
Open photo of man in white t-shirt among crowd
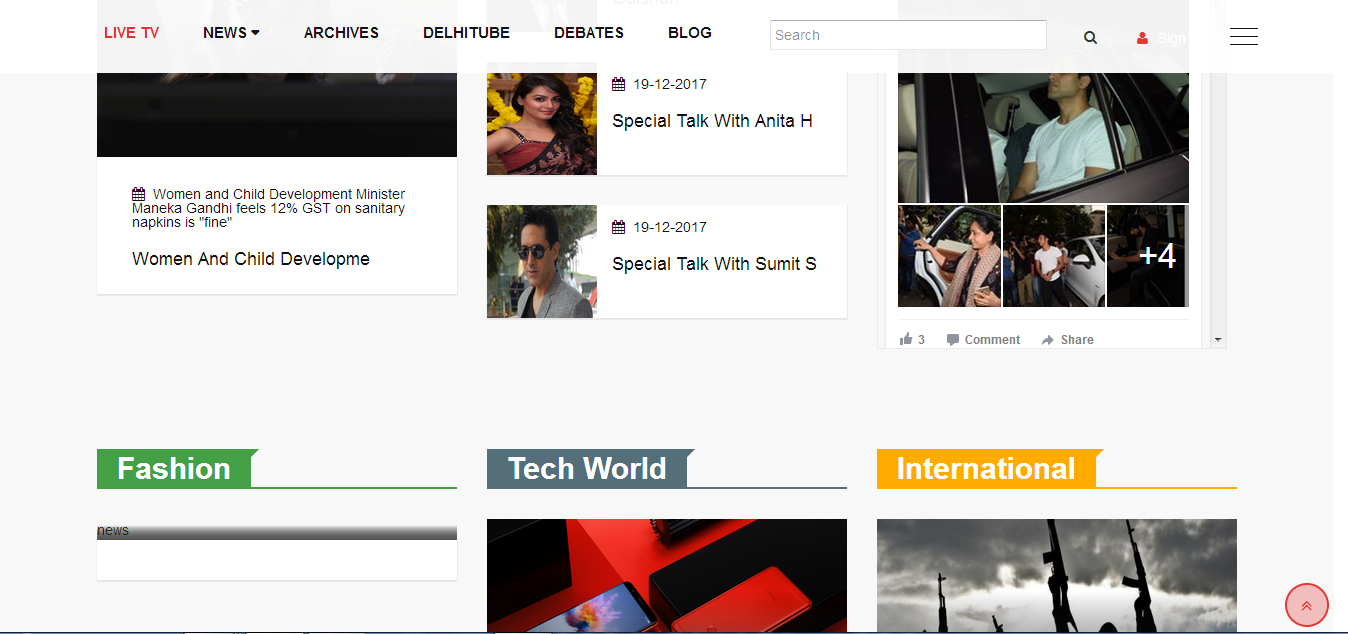pos(1054,256)
